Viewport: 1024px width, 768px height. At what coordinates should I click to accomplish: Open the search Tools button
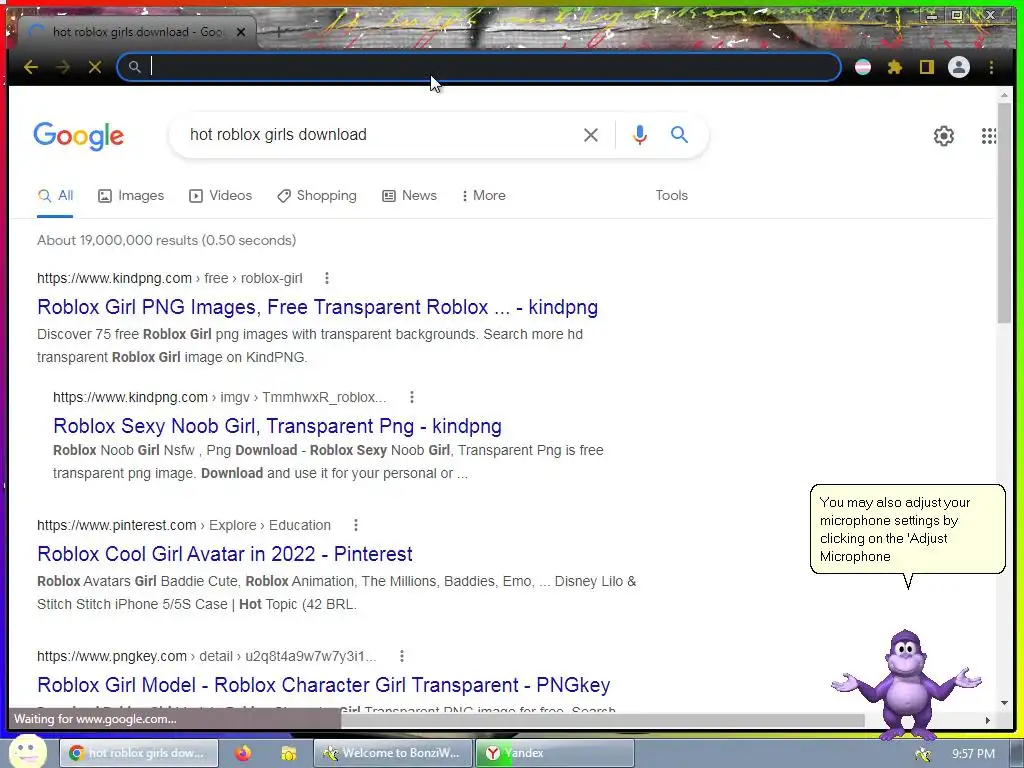pyautogui.click(x=671, y=195)
